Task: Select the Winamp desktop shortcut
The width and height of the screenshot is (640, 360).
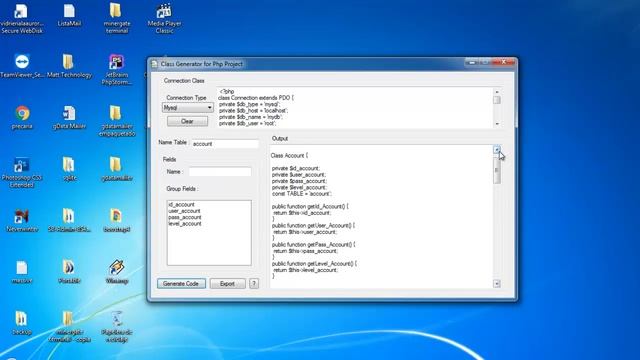Action: pyautogui.click(x=117, y=272)
